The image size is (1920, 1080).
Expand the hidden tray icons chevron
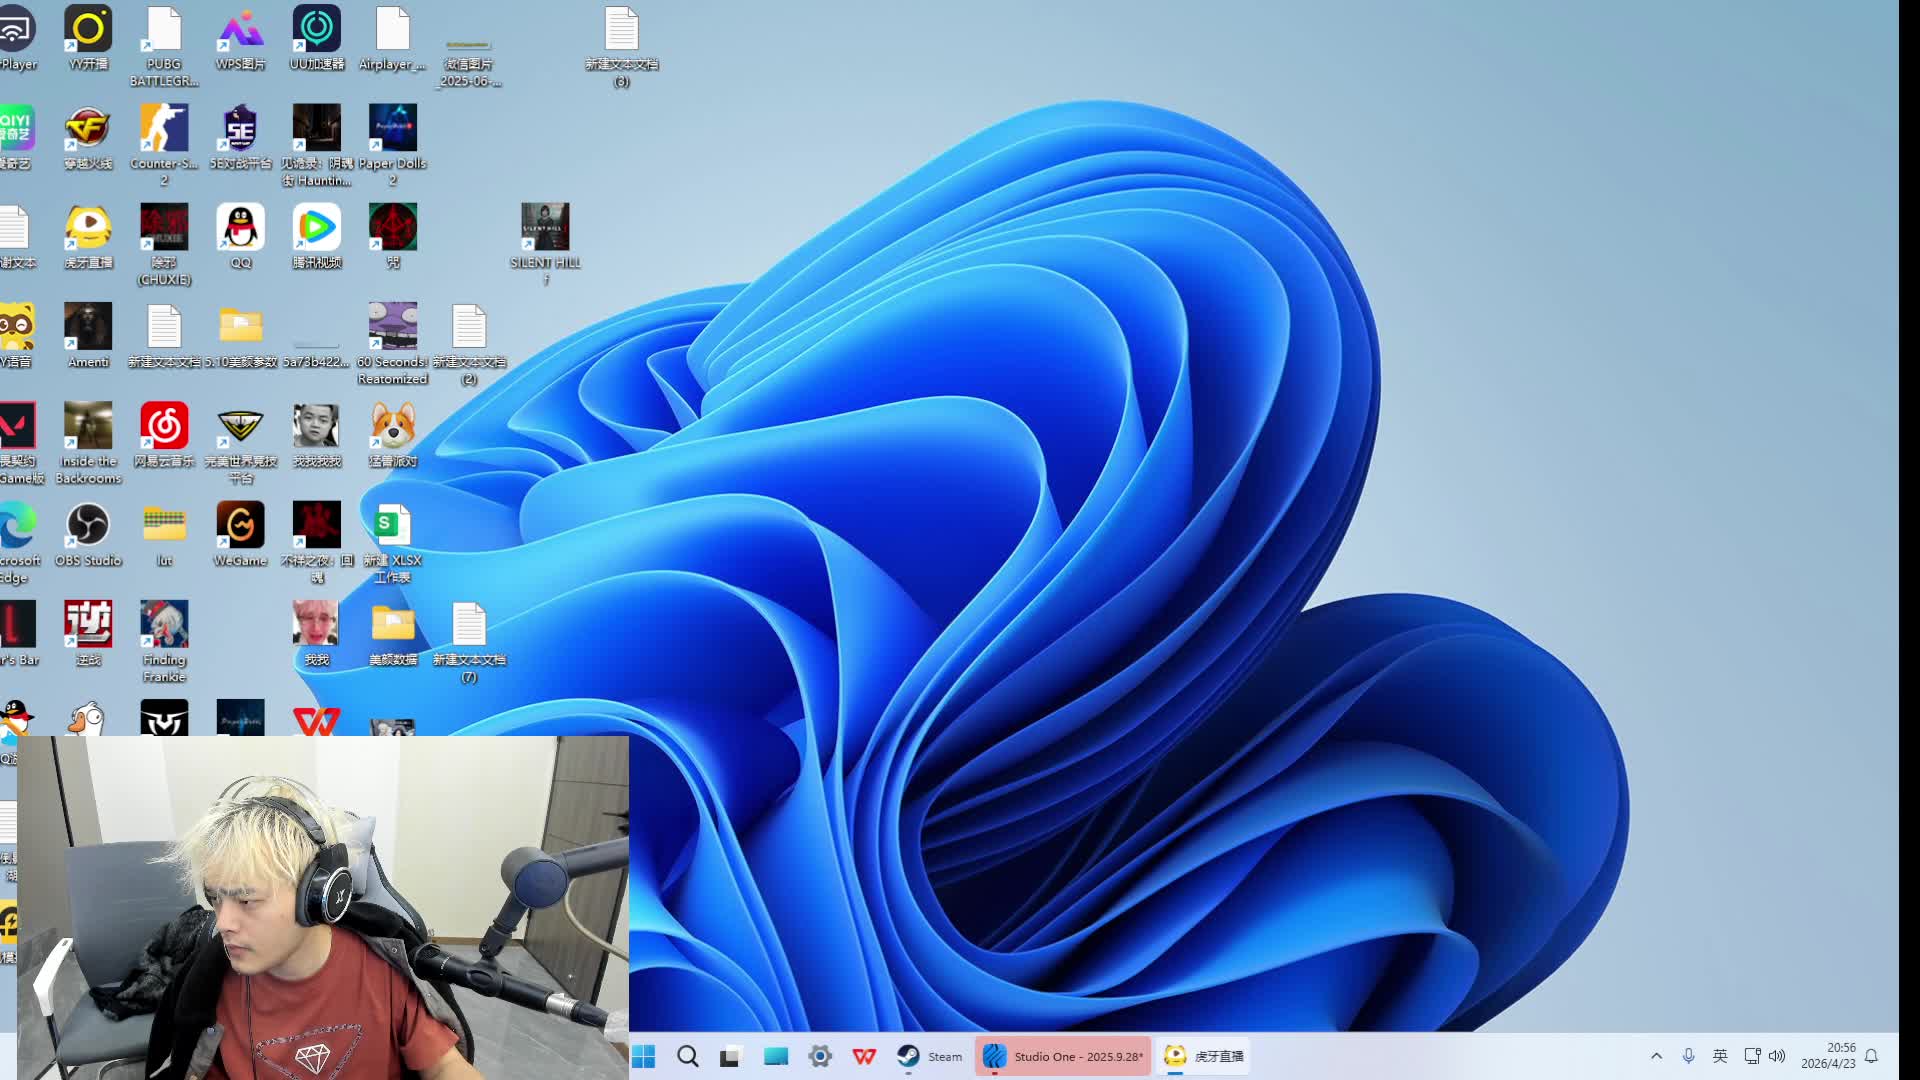pos(1656,1056)
